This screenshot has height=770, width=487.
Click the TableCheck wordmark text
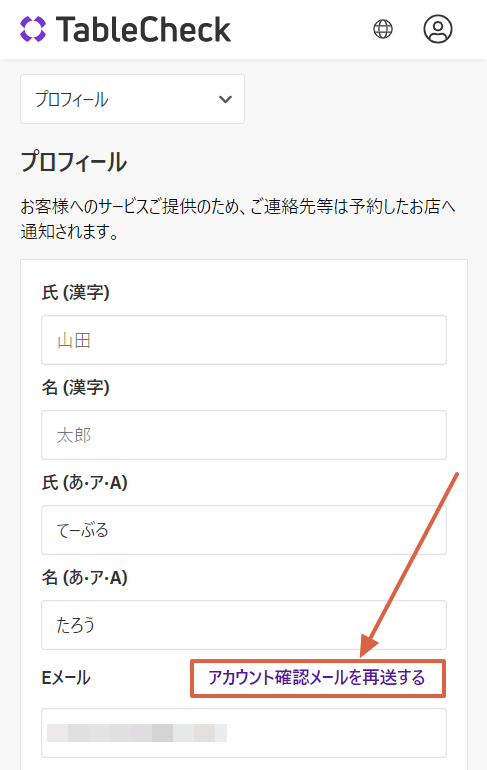[x=143, y=29]
